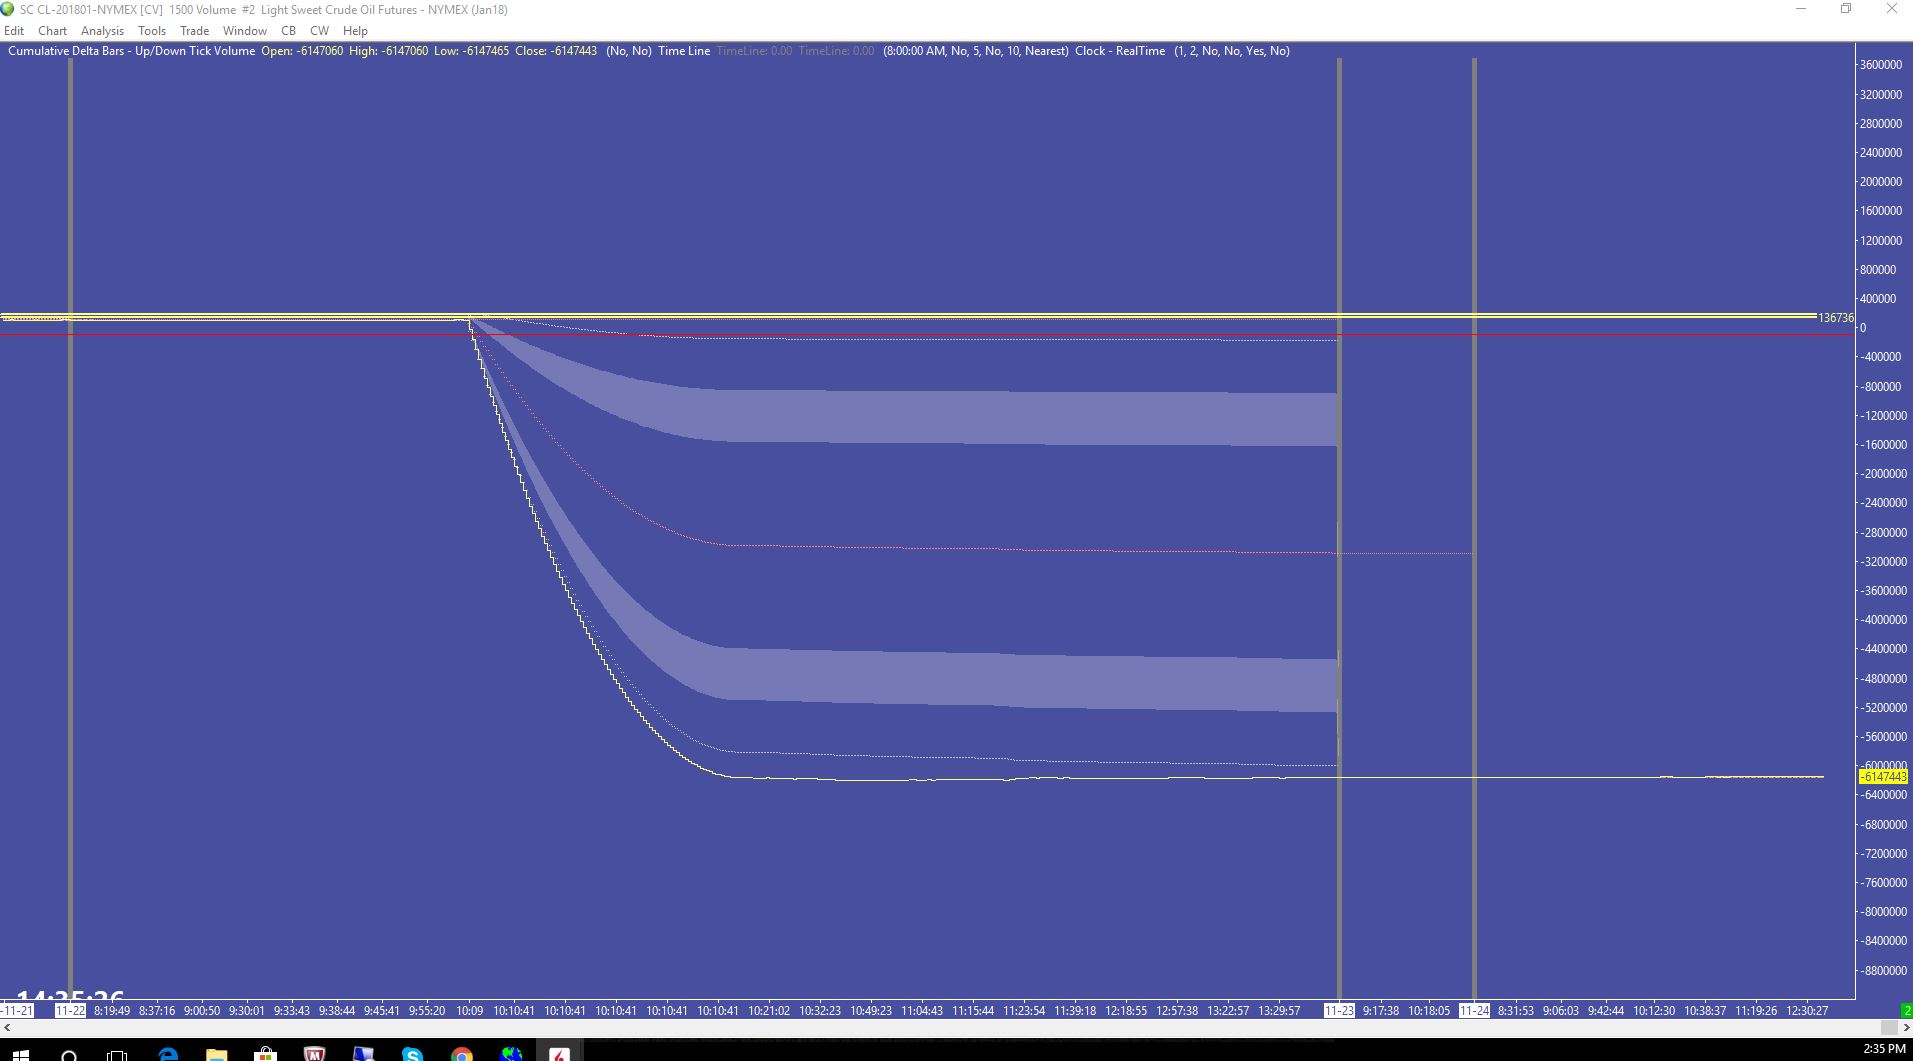The width and height of the screenshot is (1913, 1061).
Task: Open the computer monitor icon on taskbar
Action: click(363, 1054)
